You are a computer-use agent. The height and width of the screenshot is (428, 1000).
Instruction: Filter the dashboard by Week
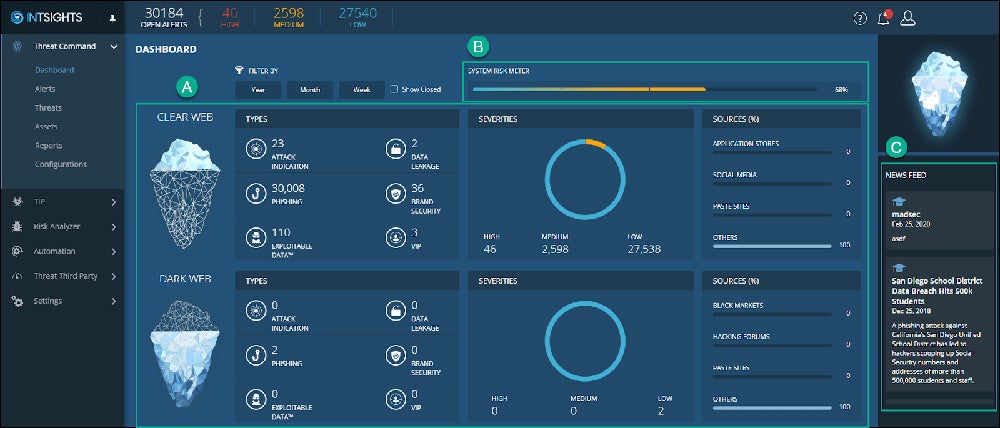[x=361, y=89]
